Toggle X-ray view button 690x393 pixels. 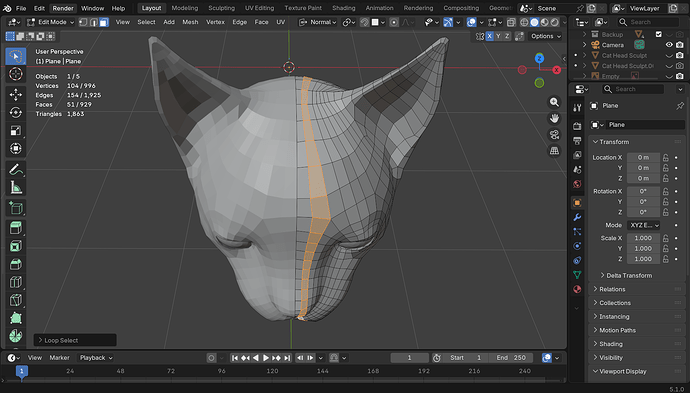[511, 22]
